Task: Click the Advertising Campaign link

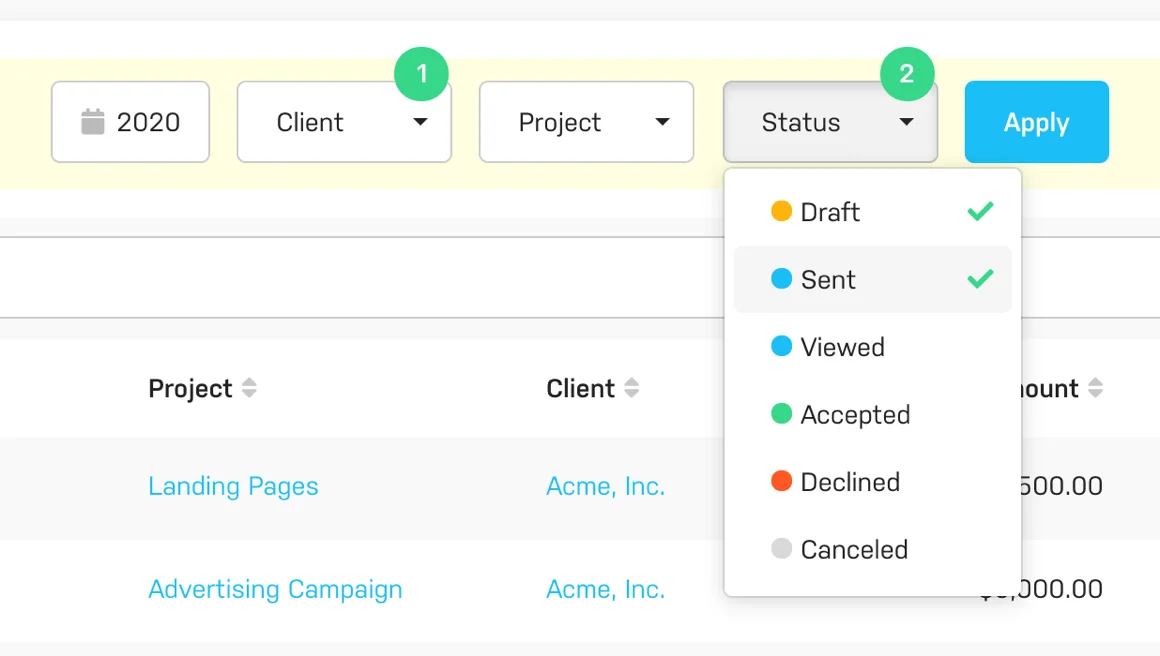Action: [x=275, y=589]
